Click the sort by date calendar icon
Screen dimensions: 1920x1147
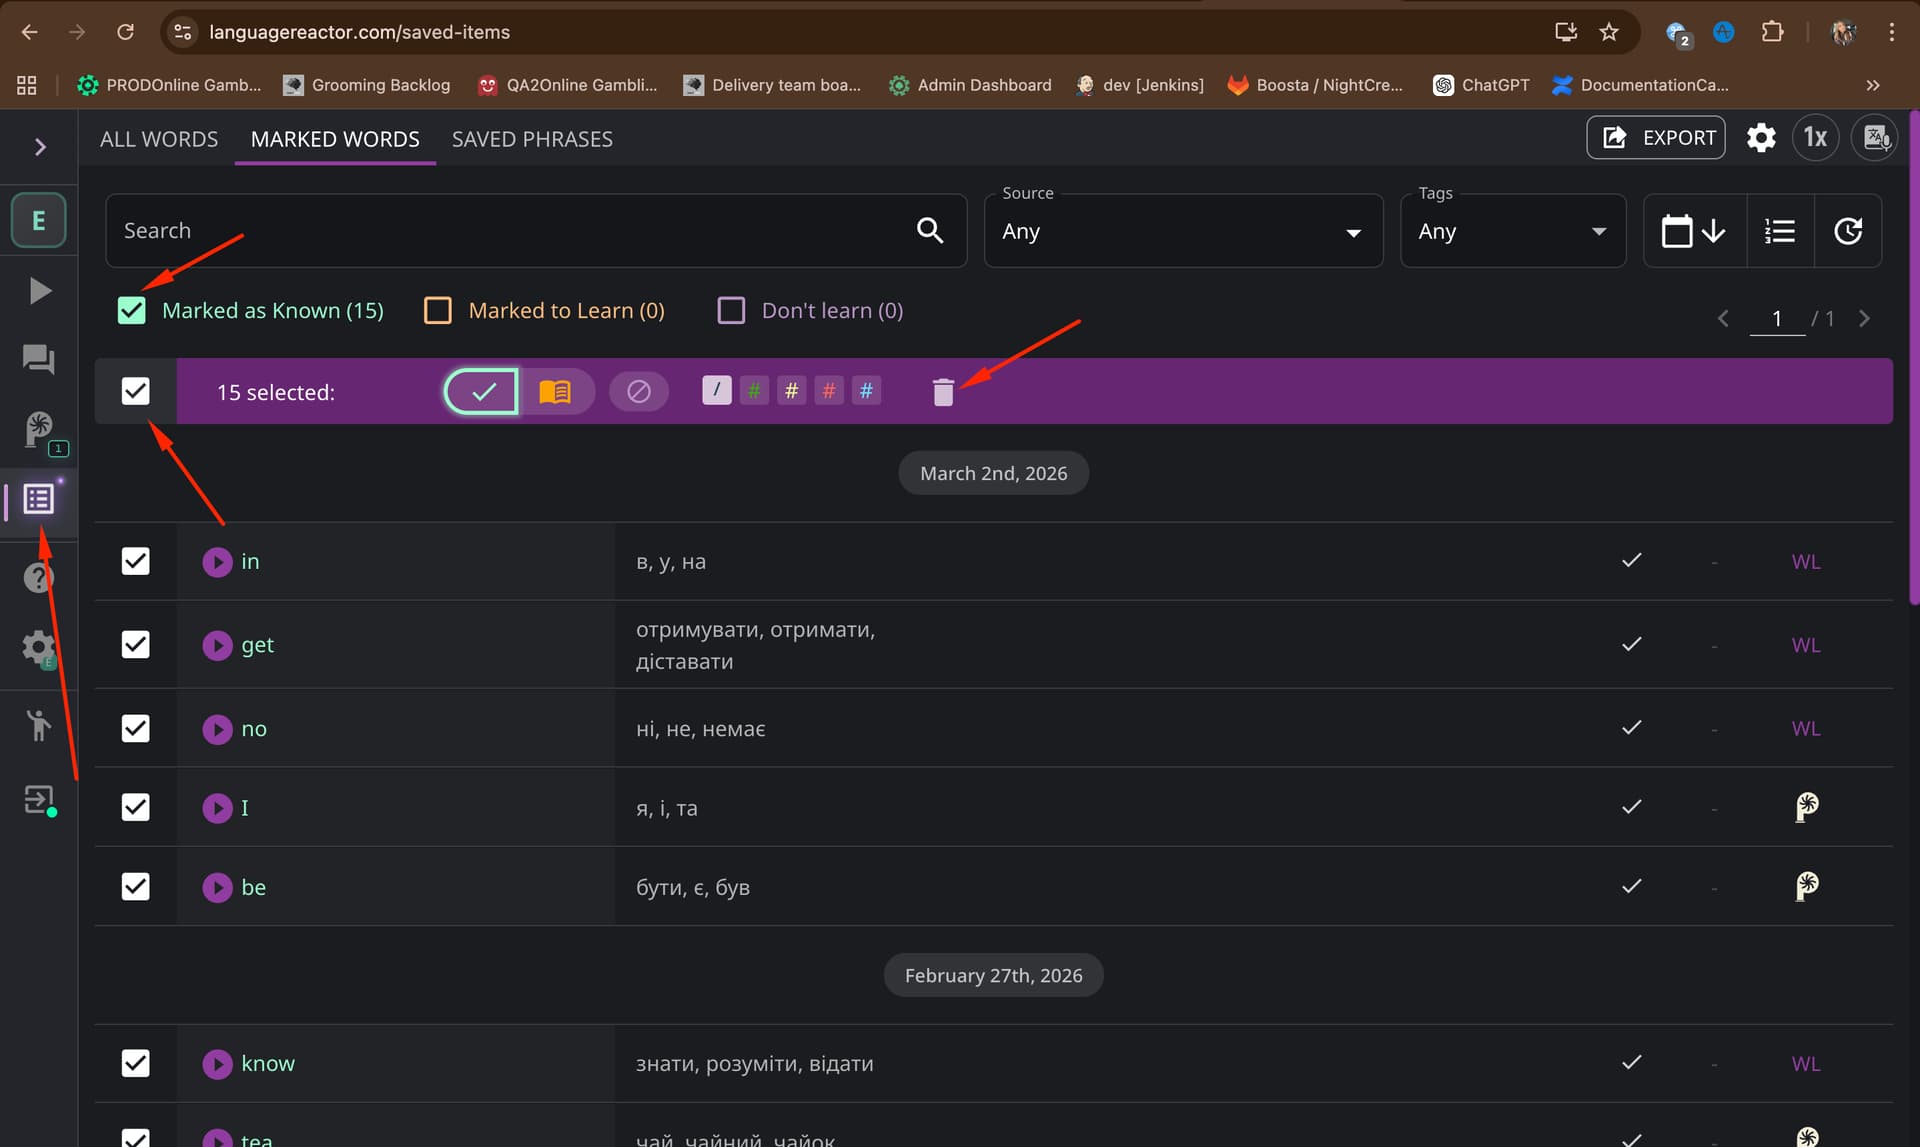tap(1693, 231)
